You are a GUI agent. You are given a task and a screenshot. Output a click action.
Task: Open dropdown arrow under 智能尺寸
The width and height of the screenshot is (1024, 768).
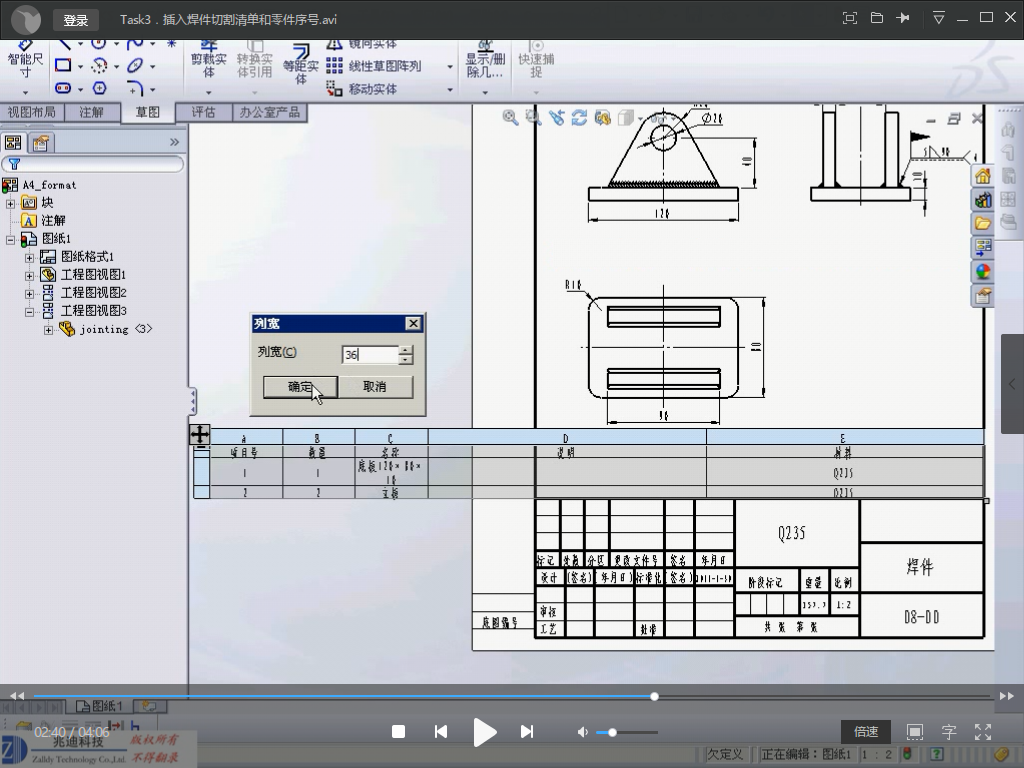[x=25, y=92]
